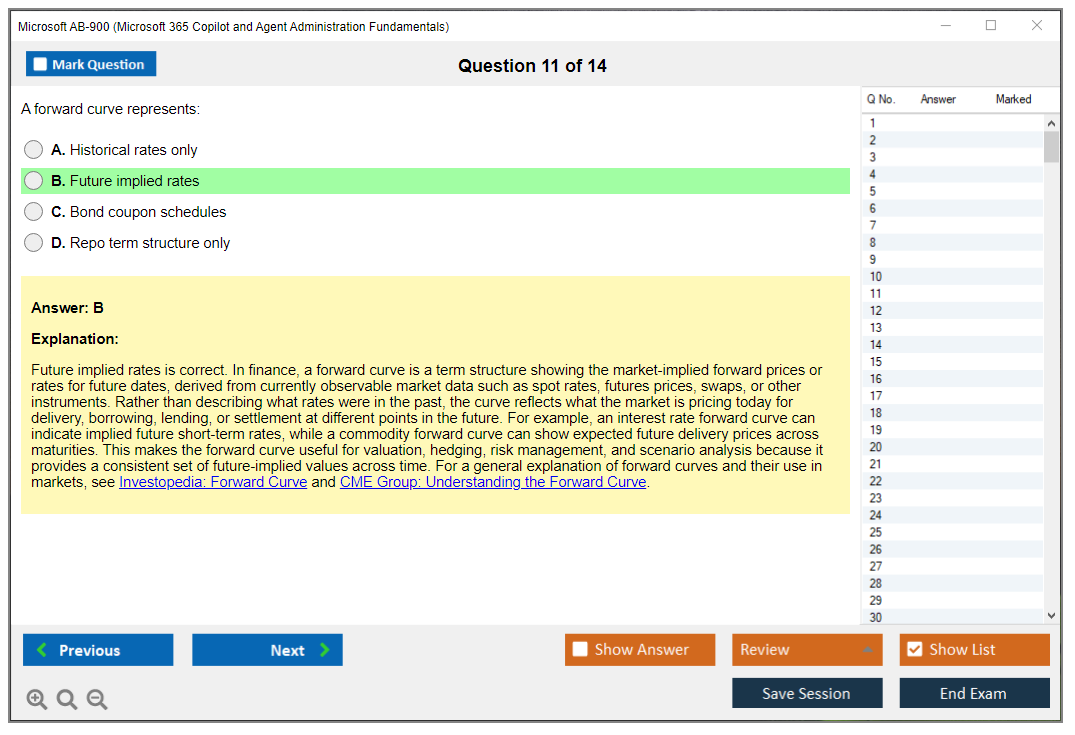Select question 15 in the list
Screen dimensions: 1075x735
953,362
